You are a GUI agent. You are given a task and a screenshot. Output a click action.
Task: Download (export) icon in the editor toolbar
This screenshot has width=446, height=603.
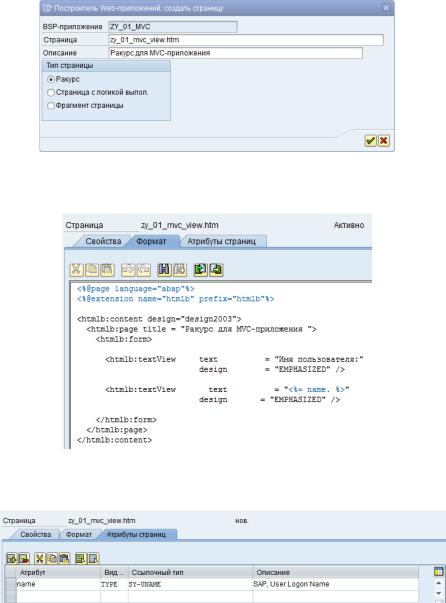[x=216, y=270]
